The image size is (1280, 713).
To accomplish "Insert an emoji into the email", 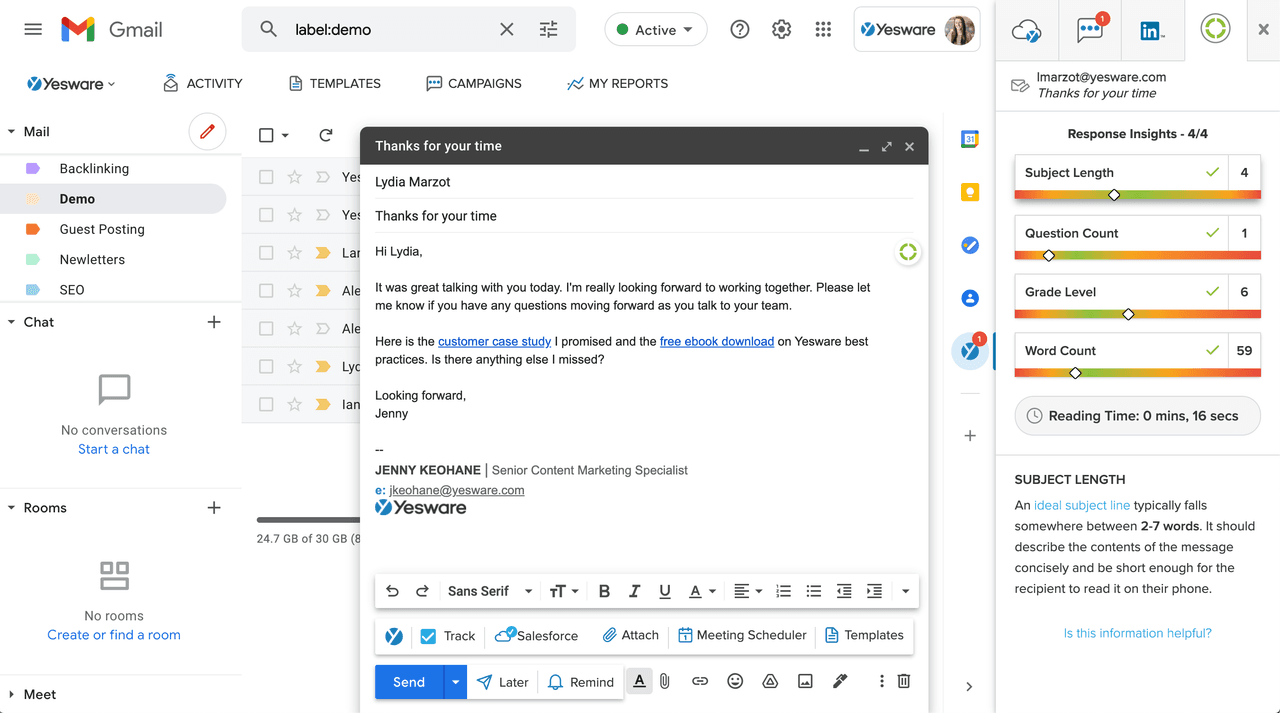I will coord(735,681).
